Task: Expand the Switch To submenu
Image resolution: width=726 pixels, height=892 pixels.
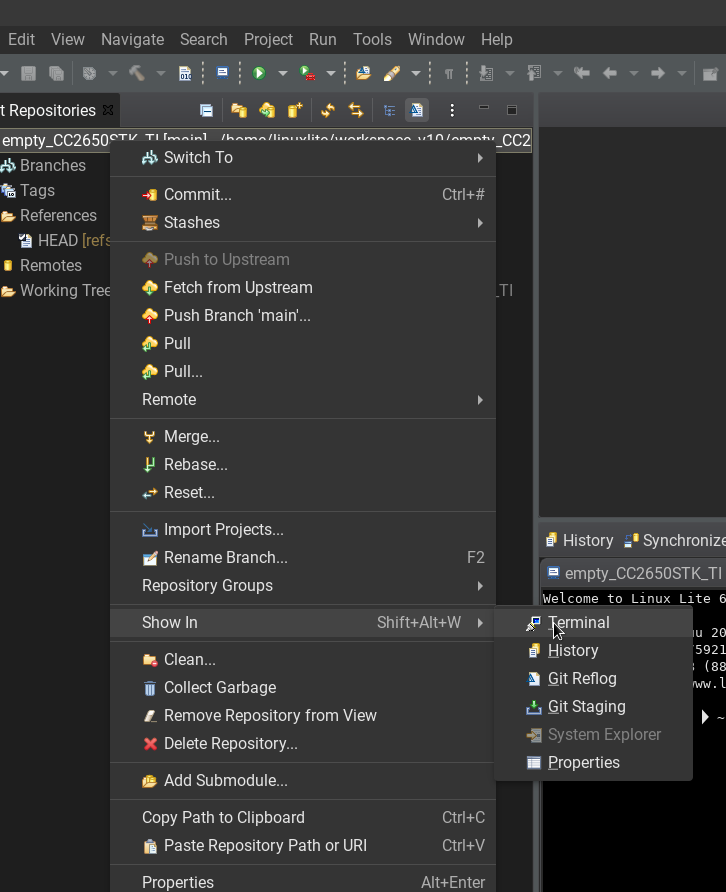Action: [x=303, y=158]
